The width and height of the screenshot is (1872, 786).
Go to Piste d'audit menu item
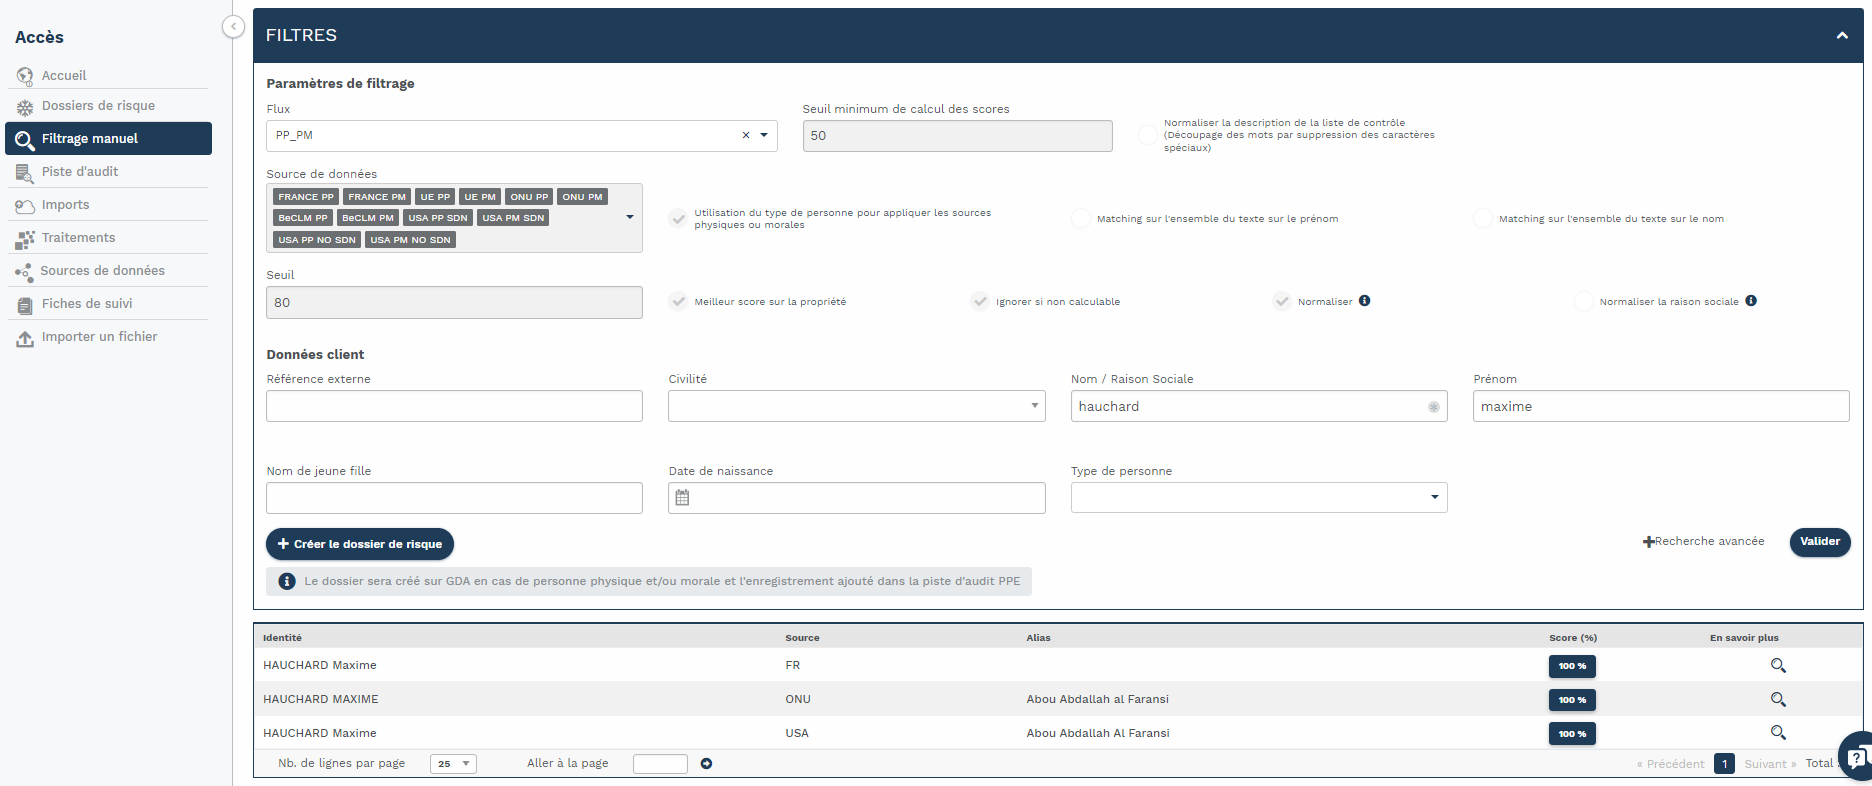pyautogui.click(x=80, y=172)
